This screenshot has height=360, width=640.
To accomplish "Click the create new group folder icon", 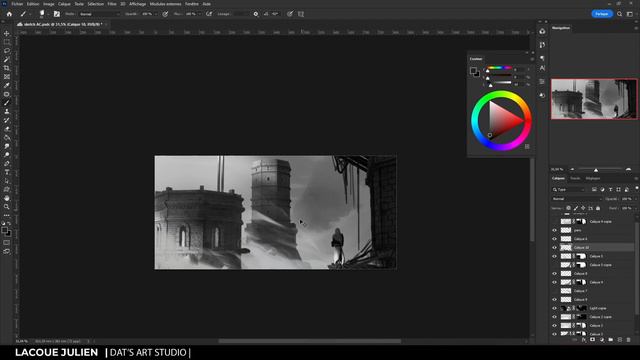I will pos(610,340).
